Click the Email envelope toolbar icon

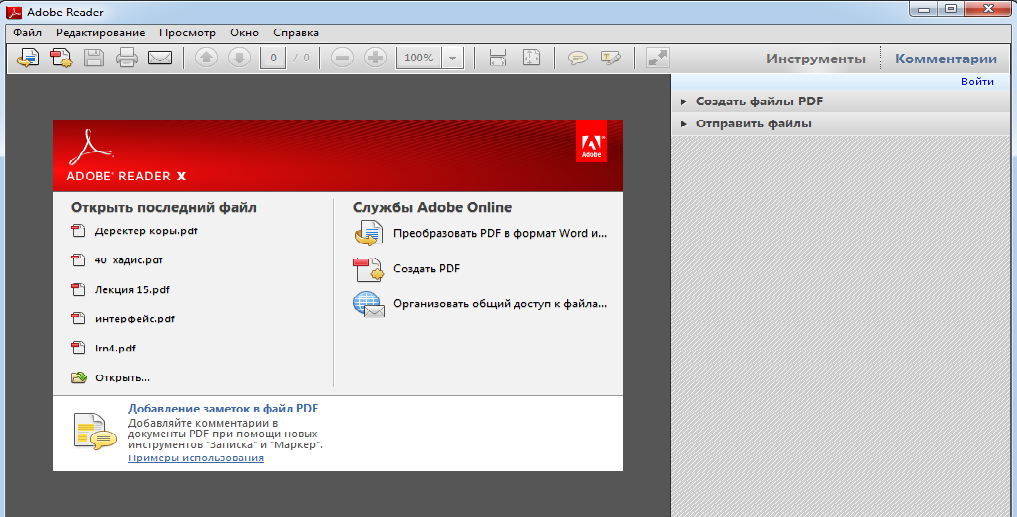coord(160,58)
